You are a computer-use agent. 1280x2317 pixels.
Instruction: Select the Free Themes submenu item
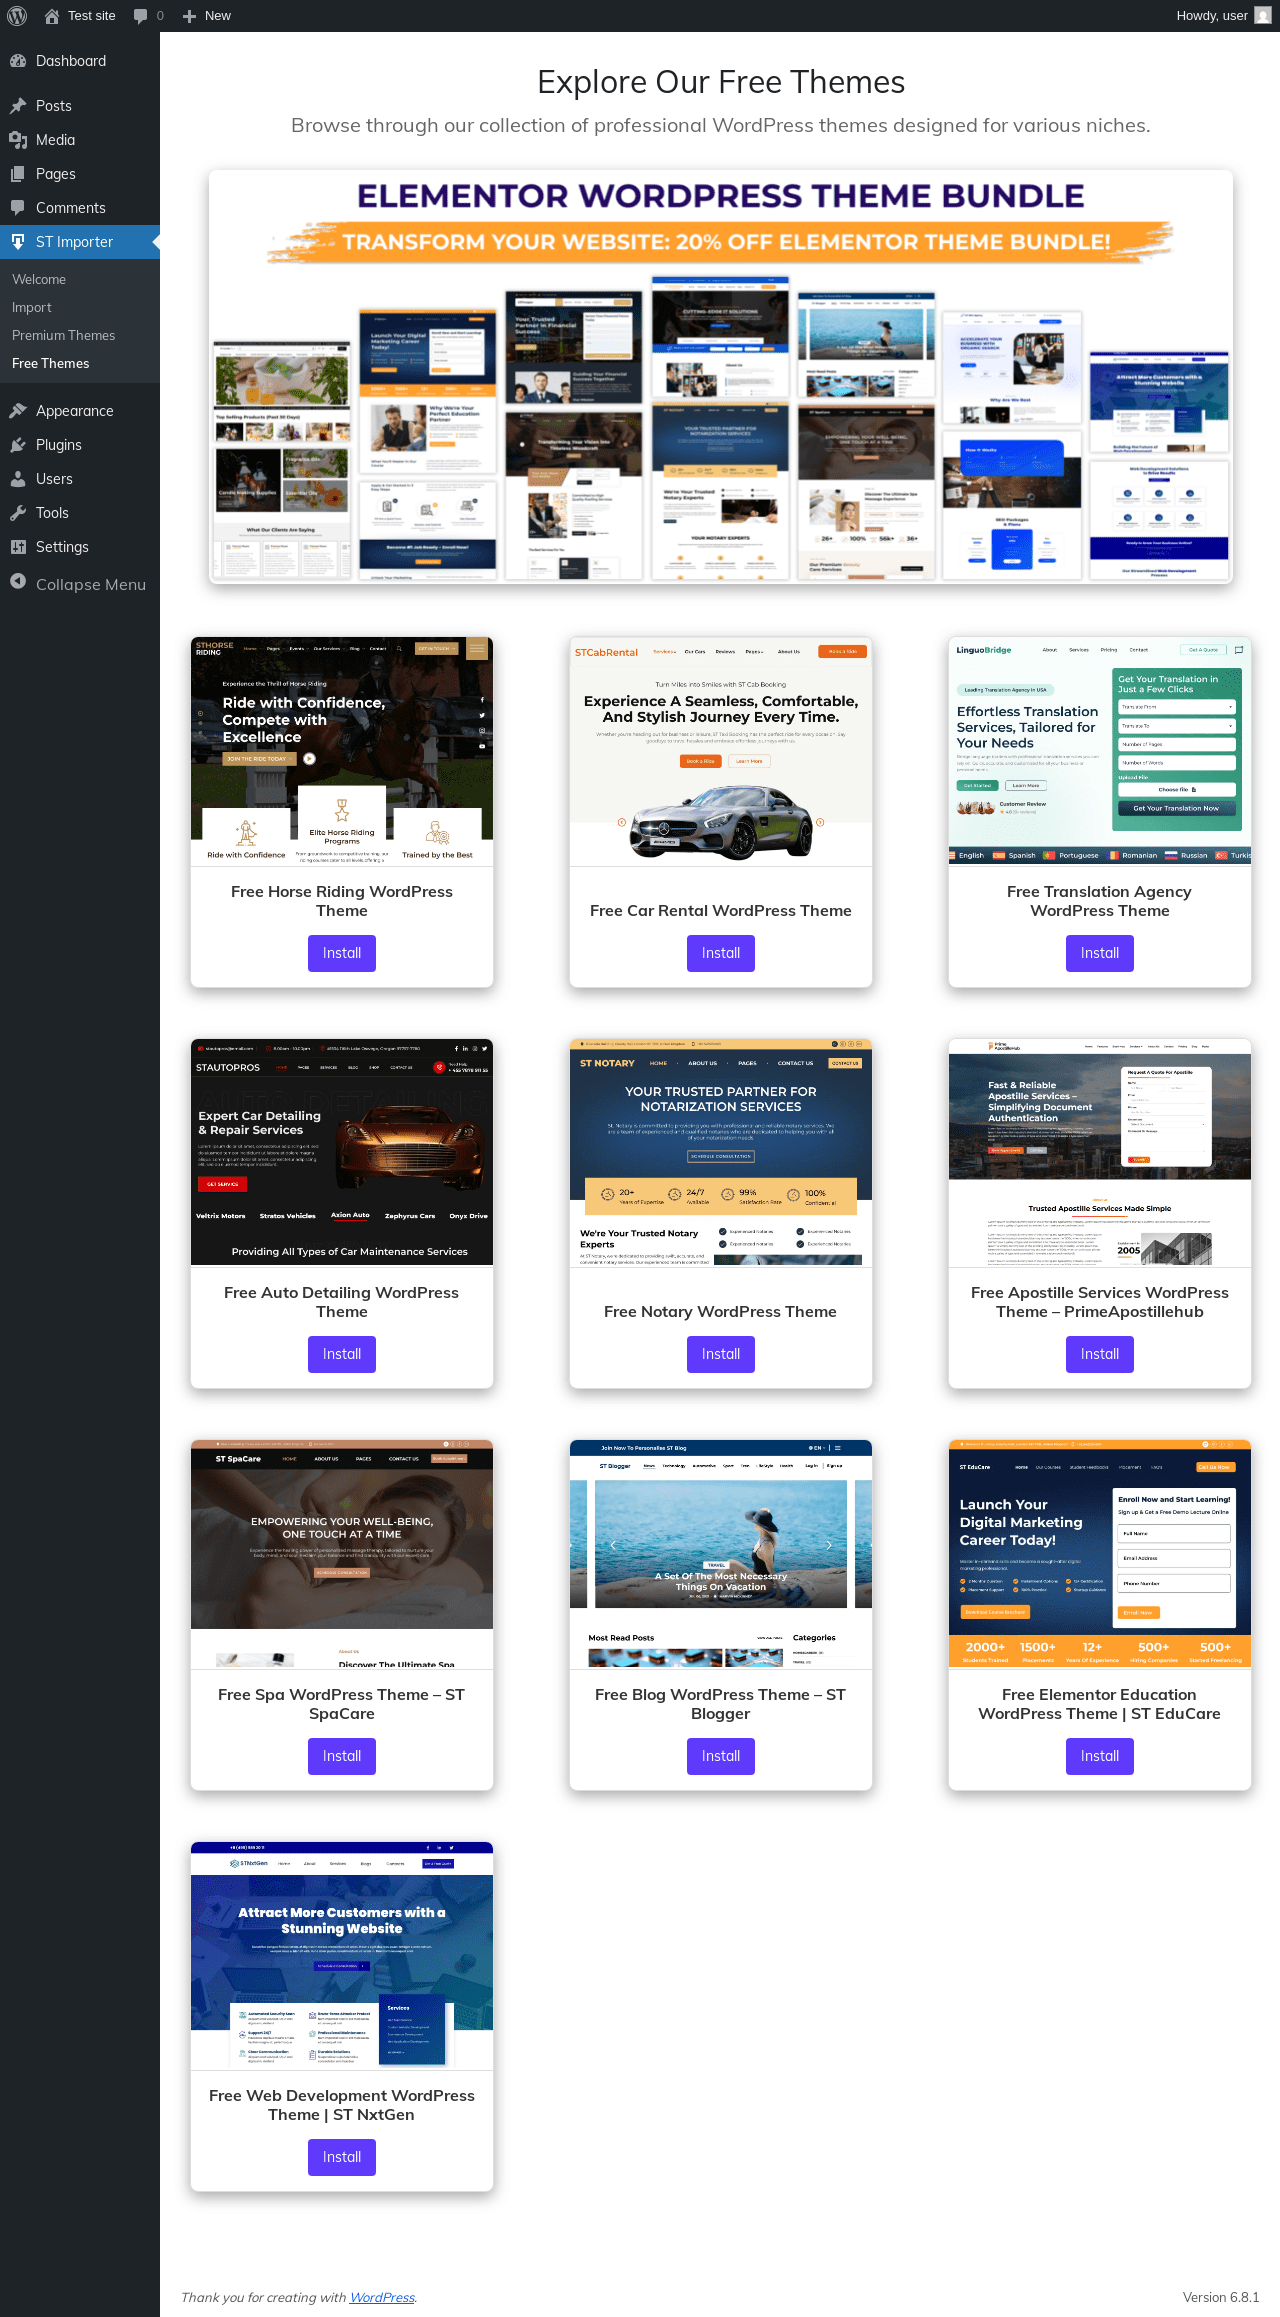[x=80, y=364]
